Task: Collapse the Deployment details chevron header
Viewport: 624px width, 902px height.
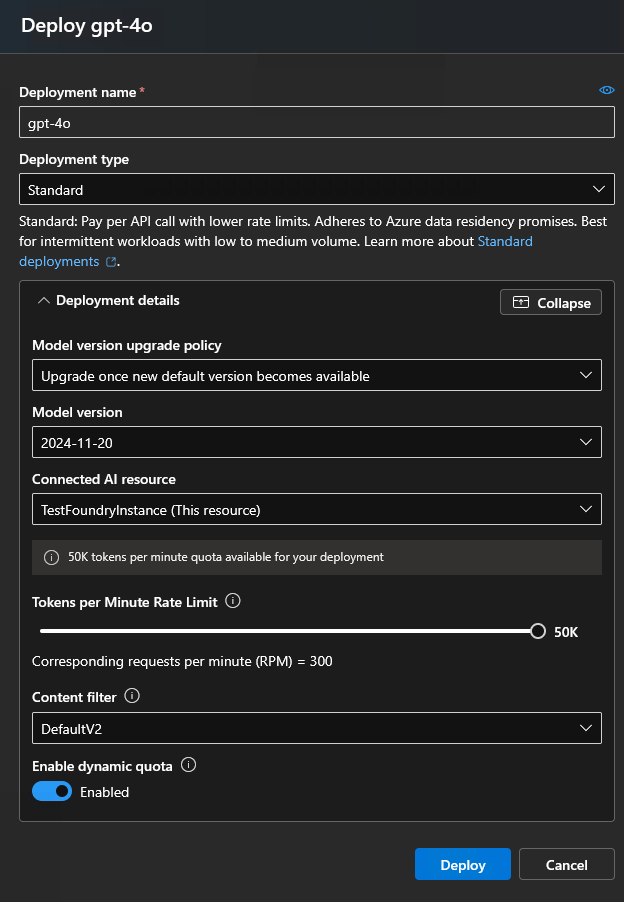Action: pyautogui.click(x=109, y=301)
